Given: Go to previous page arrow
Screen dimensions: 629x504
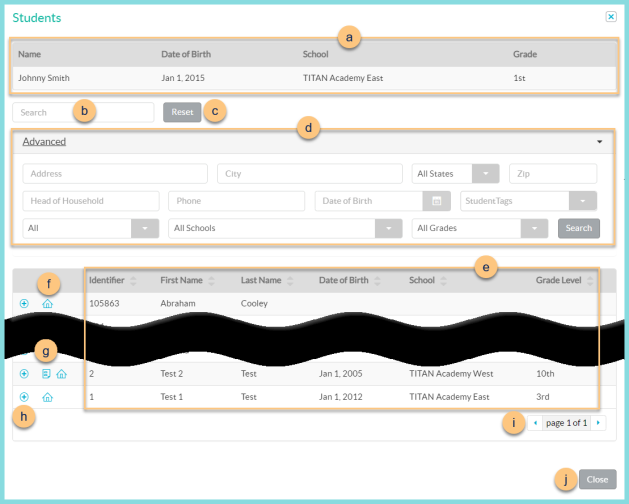Looking at the screenshot, I should point(535,423).
